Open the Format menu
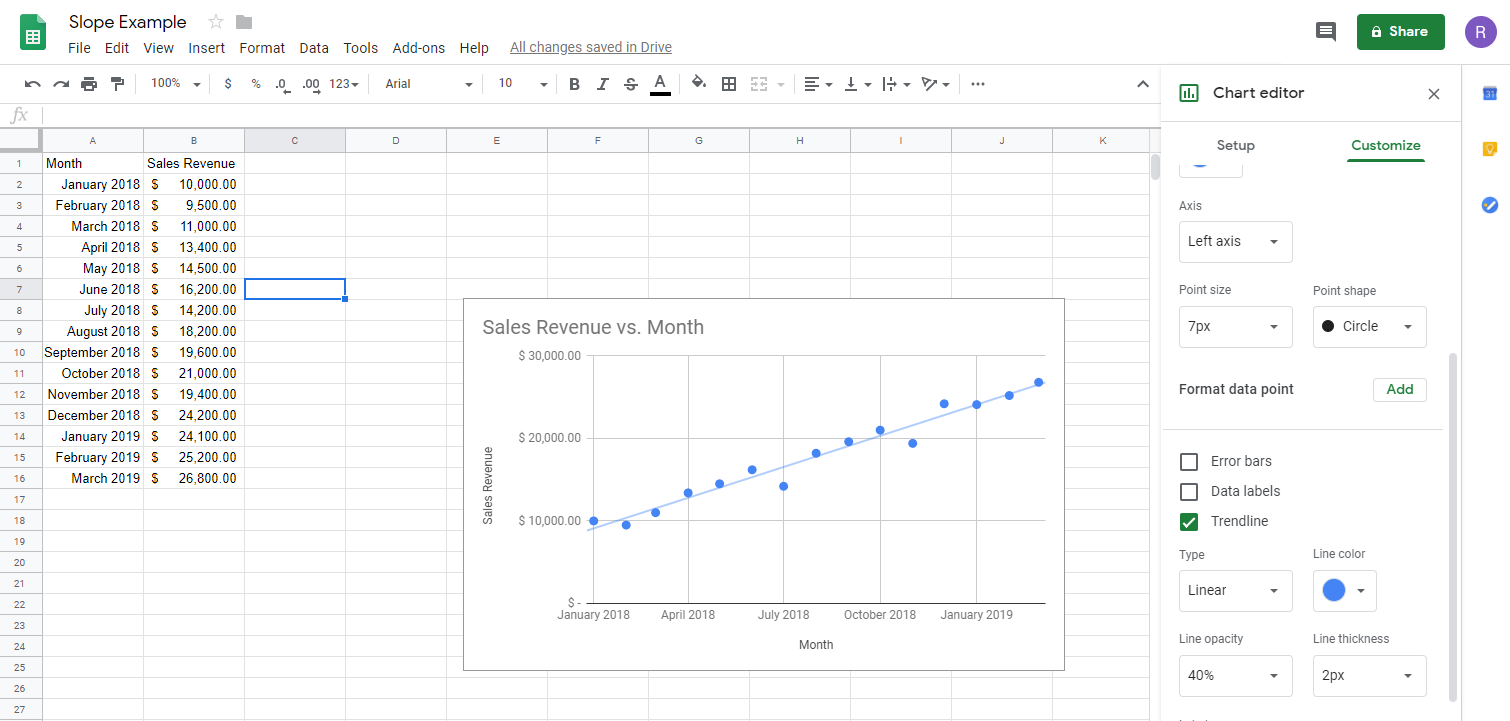 click(x=262, y=48)
